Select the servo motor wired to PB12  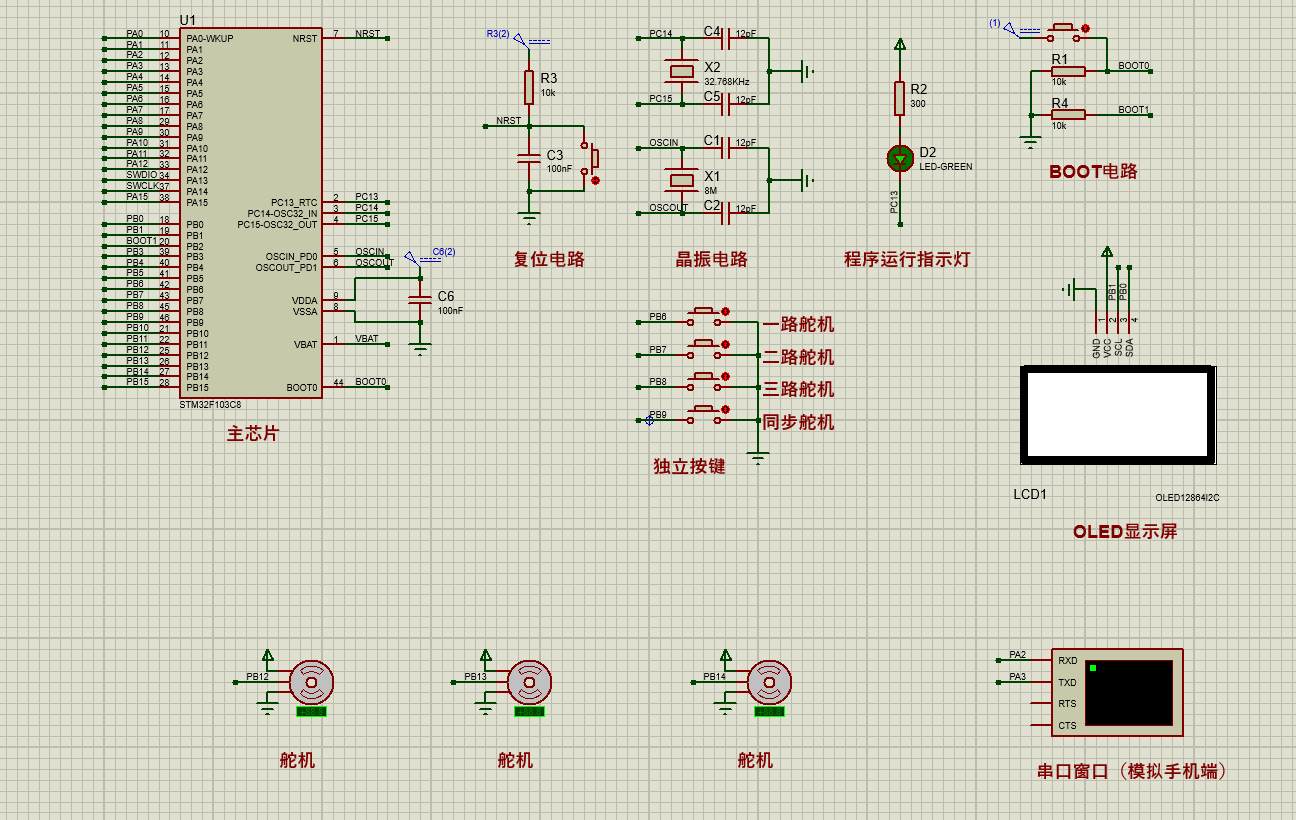pyautogui.click(x=312, y=684)
